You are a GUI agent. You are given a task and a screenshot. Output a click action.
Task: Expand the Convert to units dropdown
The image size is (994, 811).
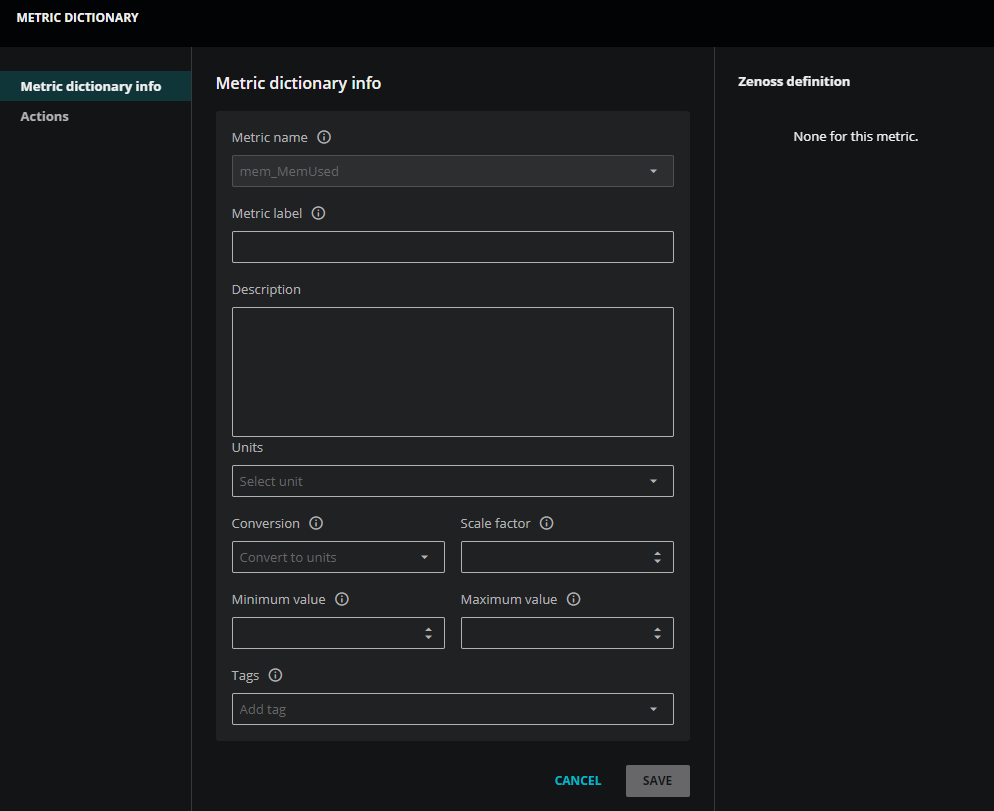[x=339, y=557]
